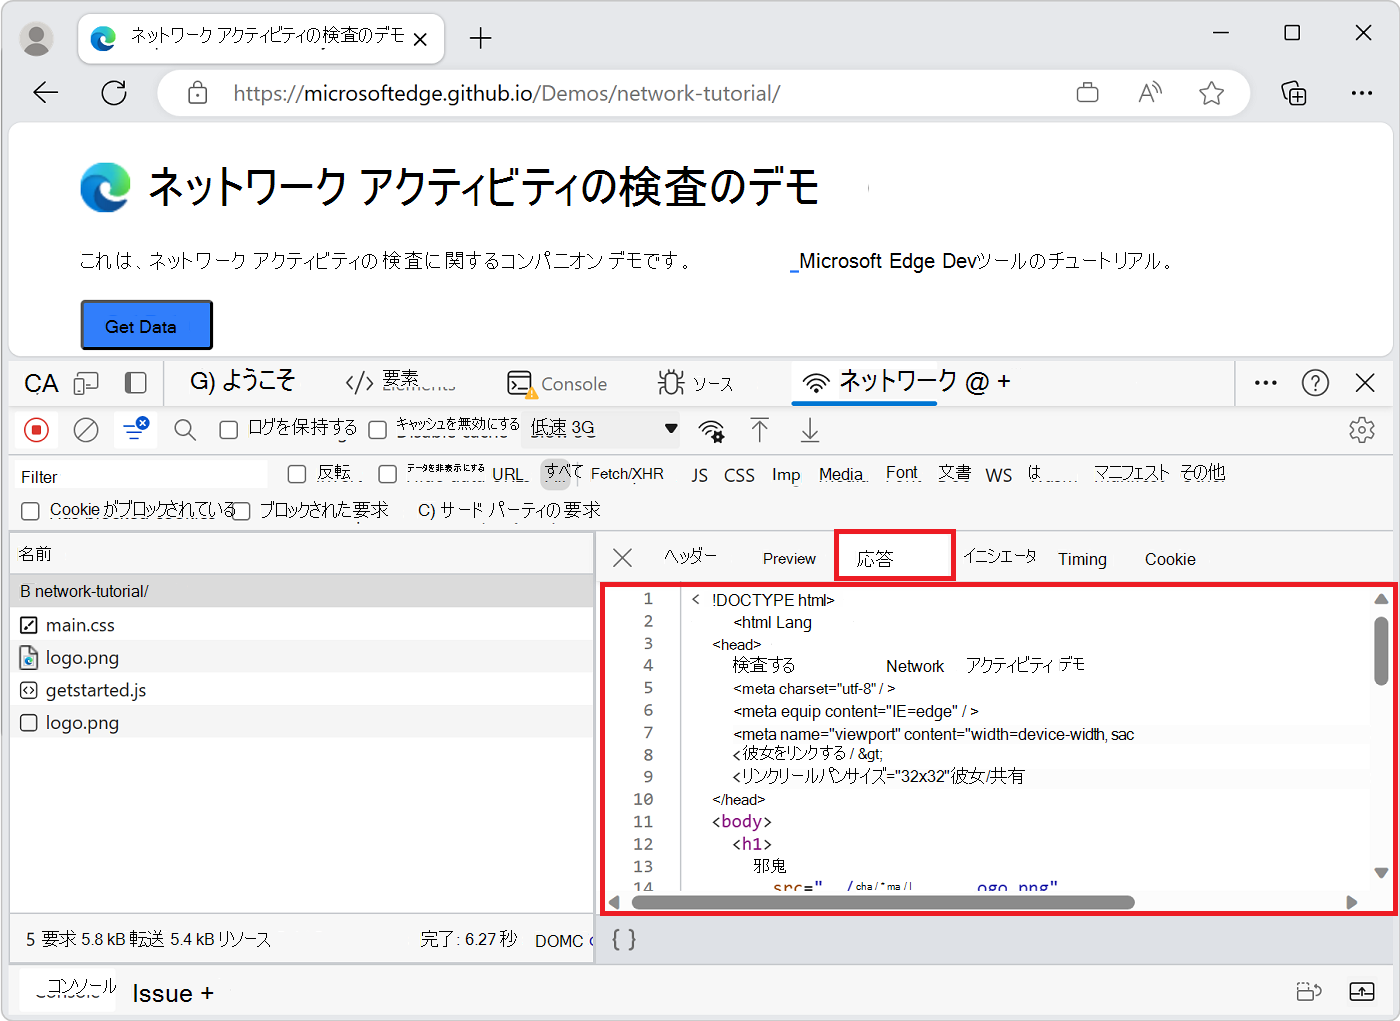Viewport: 1400px width, 1021px height.
Task: Tick the ブロックされた要求 checkbox
Action: [x=241, y=511]
